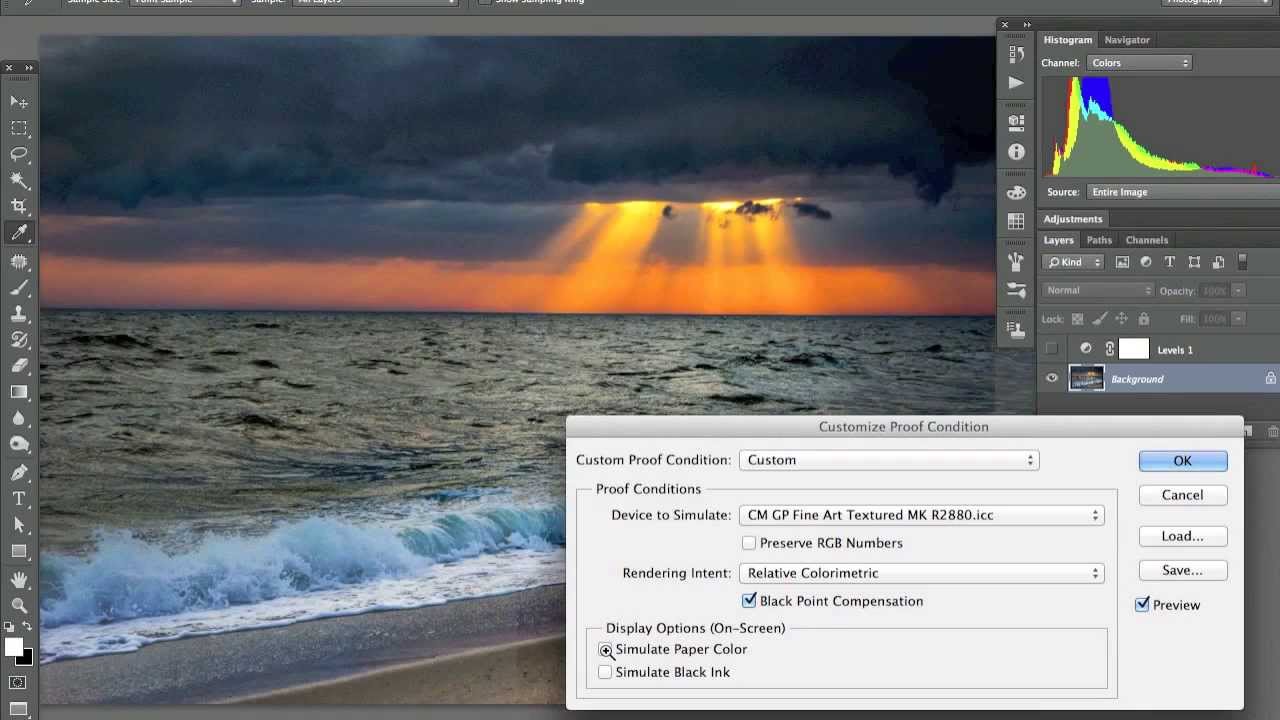The width and height of the screenshot is (1280, 720).
Task: Open the Clone Source panel icon
Action: (1016, 330)
